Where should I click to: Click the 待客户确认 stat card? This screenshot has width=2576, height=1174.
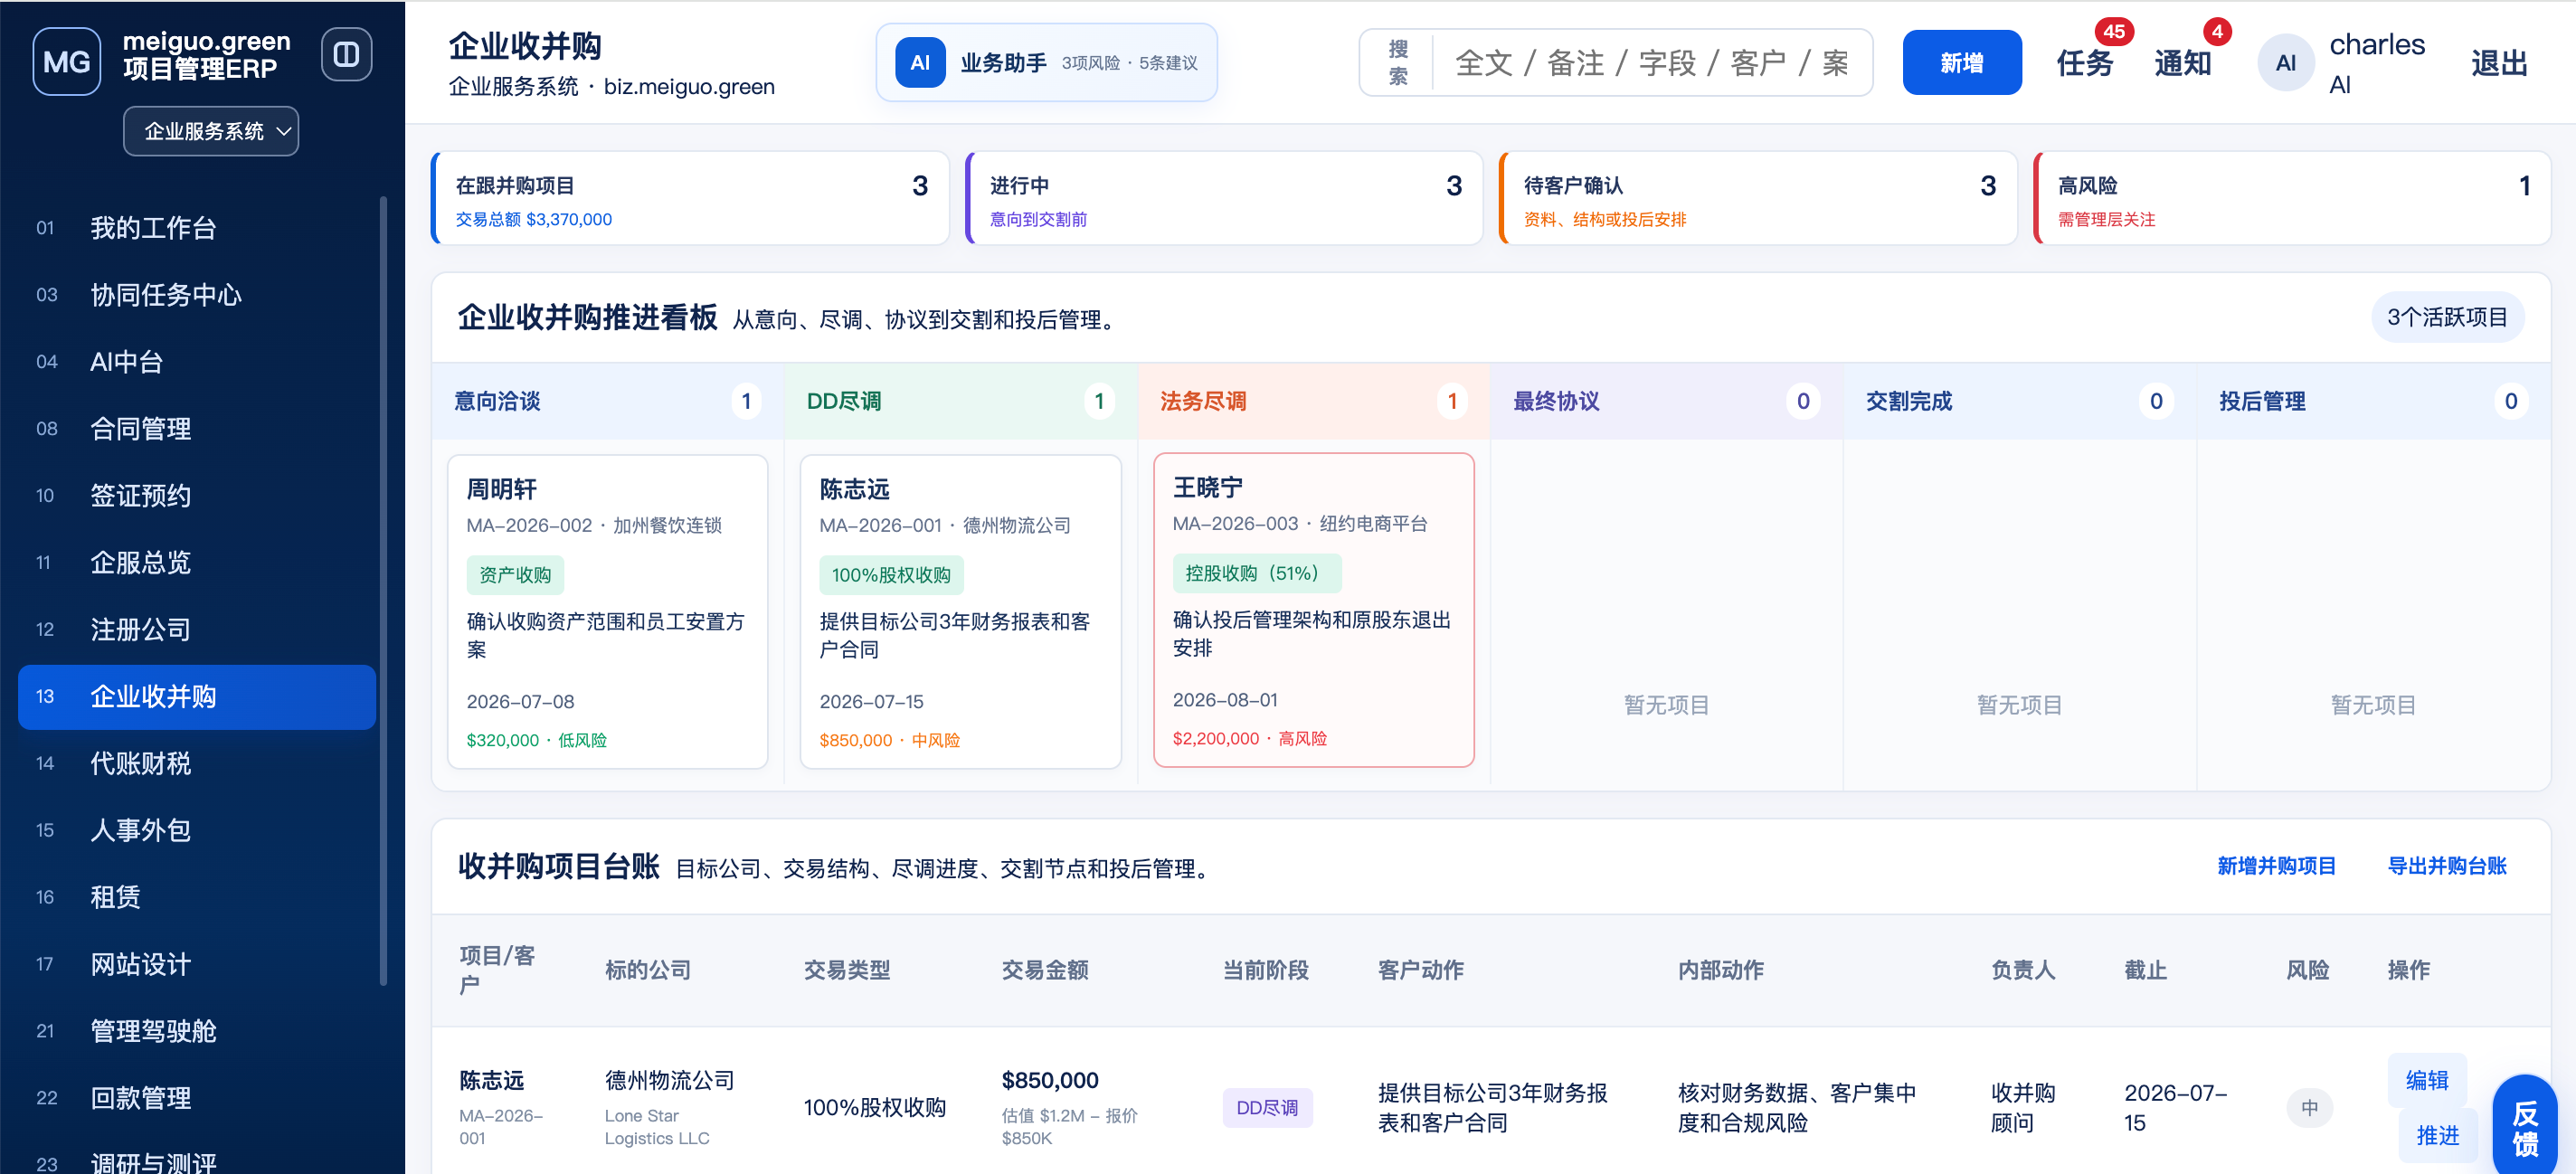tap(1758, 198)
